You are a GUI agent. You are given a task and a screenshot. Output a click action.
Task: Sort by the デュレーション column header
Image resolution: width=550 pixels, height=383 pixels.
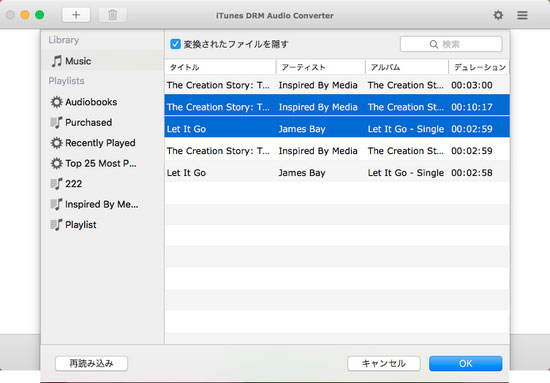(479, 67)
